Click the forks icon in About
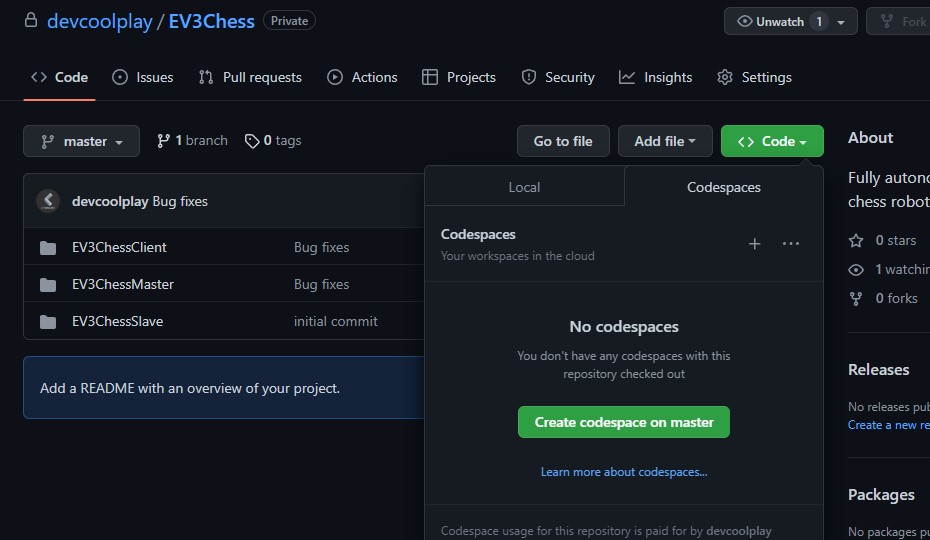Screen dimensions: 930x540 pyautogui.click(x=856, y=298)
